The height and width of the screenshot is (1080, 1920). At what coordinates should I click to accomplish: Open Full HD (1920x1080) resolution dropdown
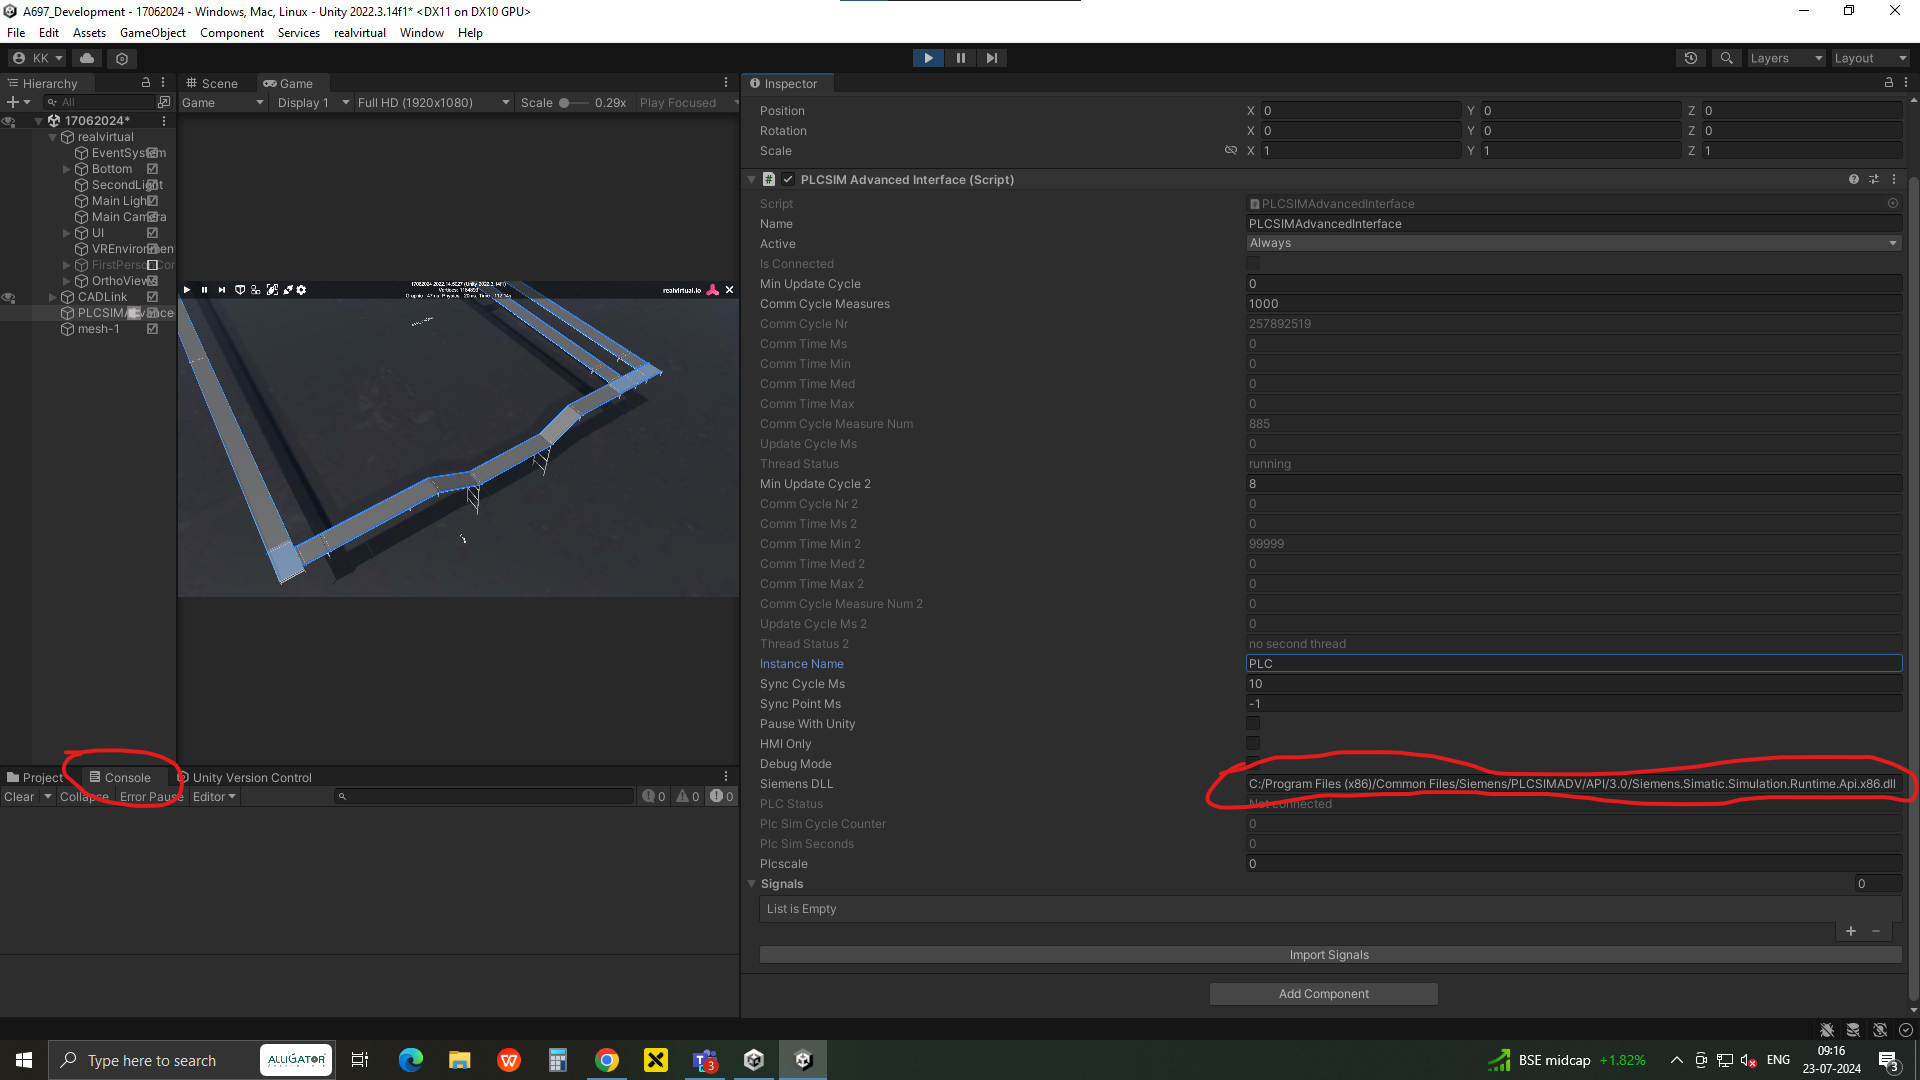(433, 102)
